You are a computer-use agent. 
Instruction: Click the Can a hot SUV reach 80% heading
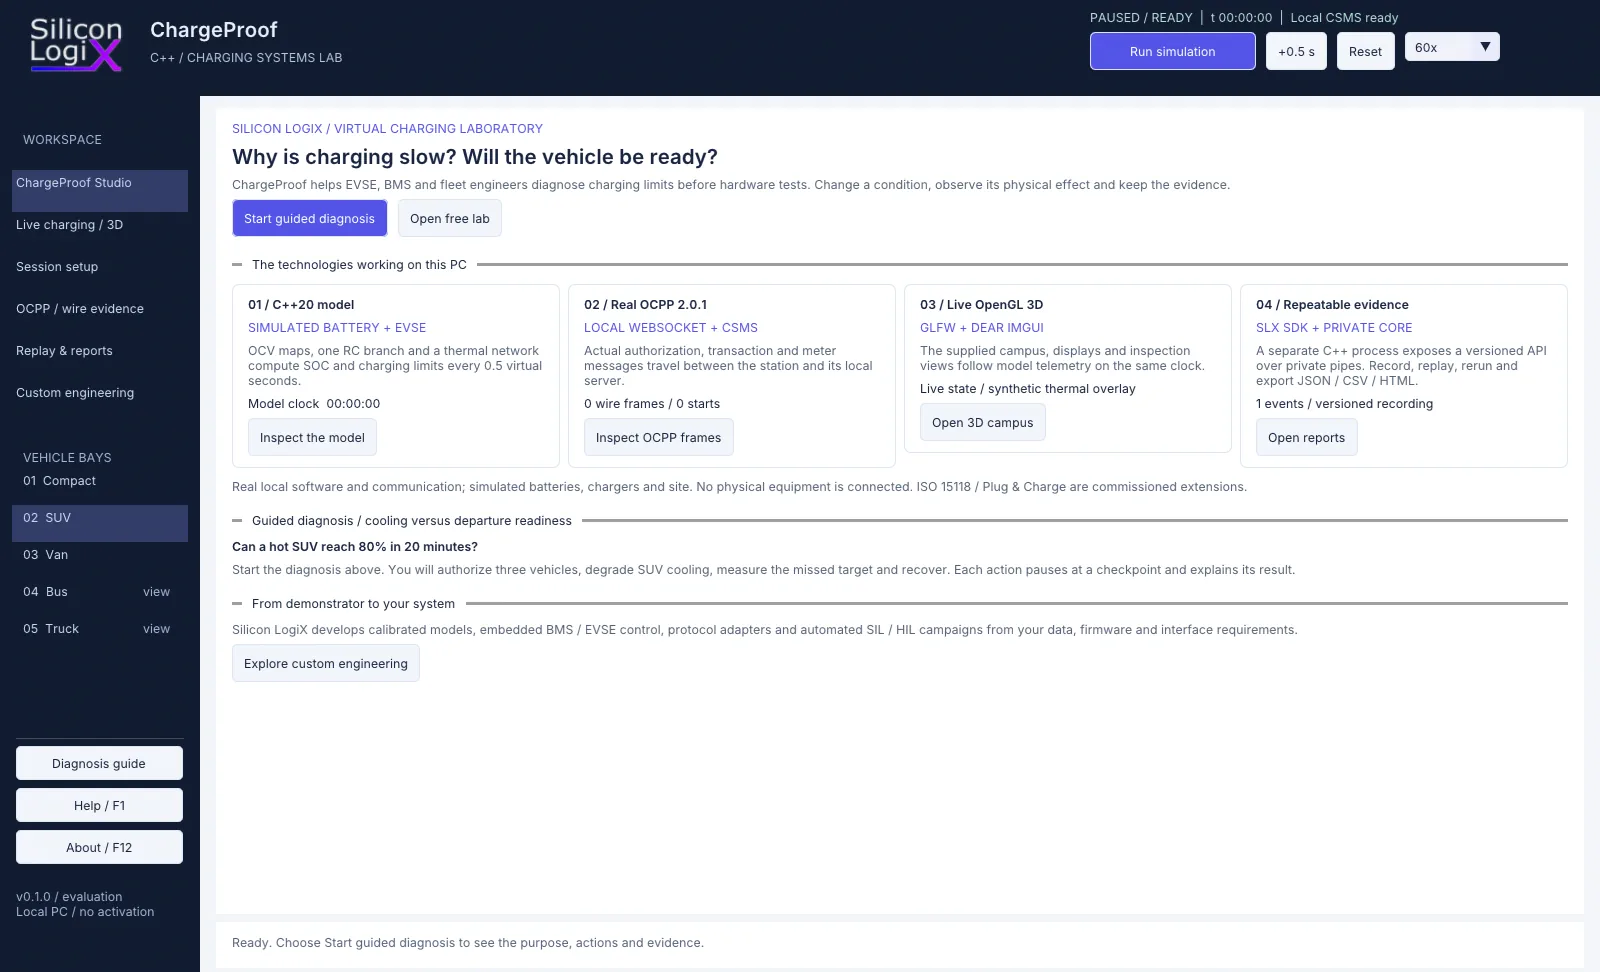pos(355,547)
